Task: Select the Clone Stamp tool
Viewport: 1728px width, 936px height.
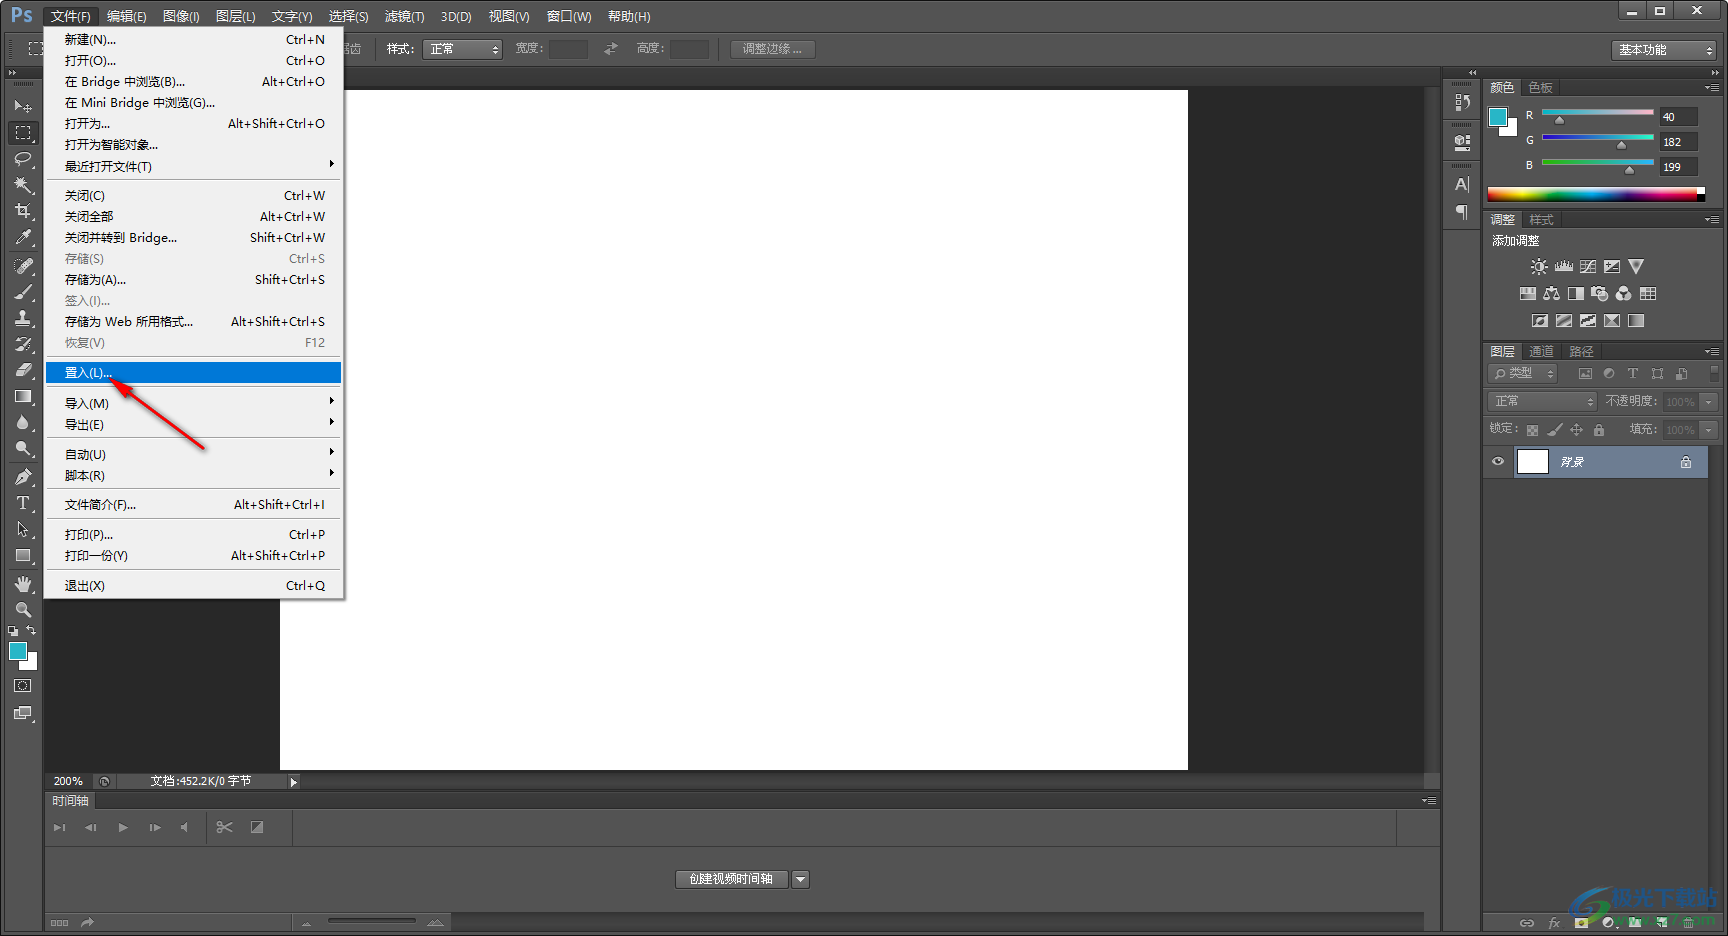Action: coord(23,318)
